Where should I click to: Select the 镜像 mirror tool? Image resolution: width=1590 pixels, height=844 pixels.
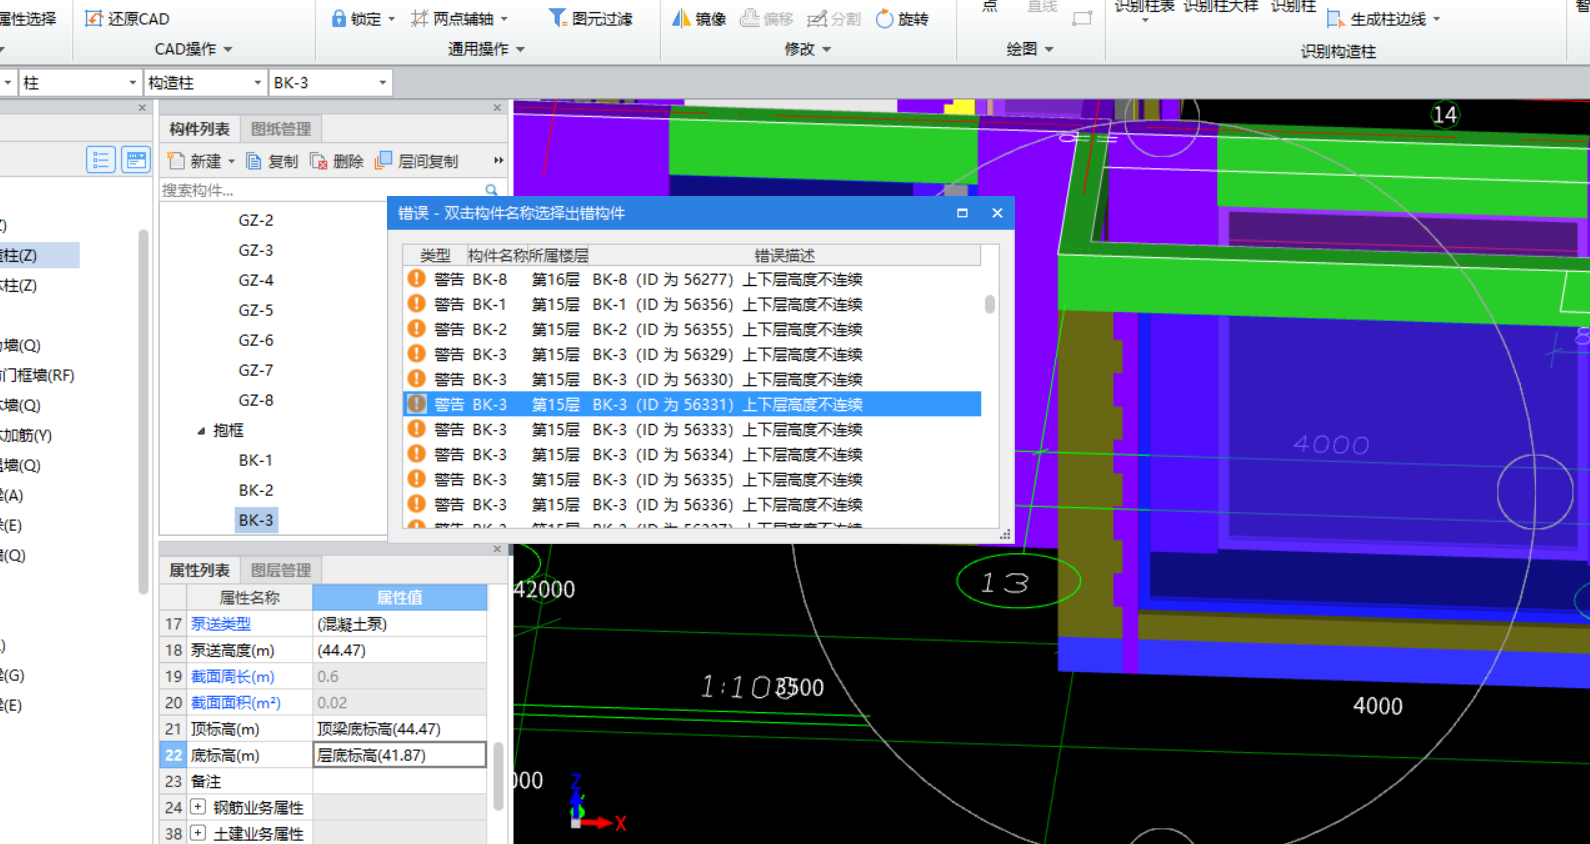pyautogui.click(x=698, y=18)
